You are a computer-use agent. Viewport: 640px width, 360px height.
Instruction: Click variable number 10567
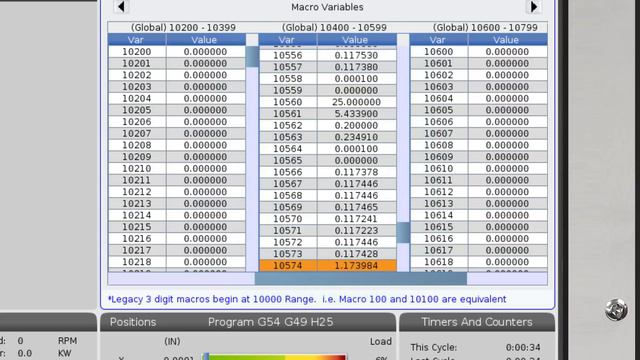[x=288, y=184]
